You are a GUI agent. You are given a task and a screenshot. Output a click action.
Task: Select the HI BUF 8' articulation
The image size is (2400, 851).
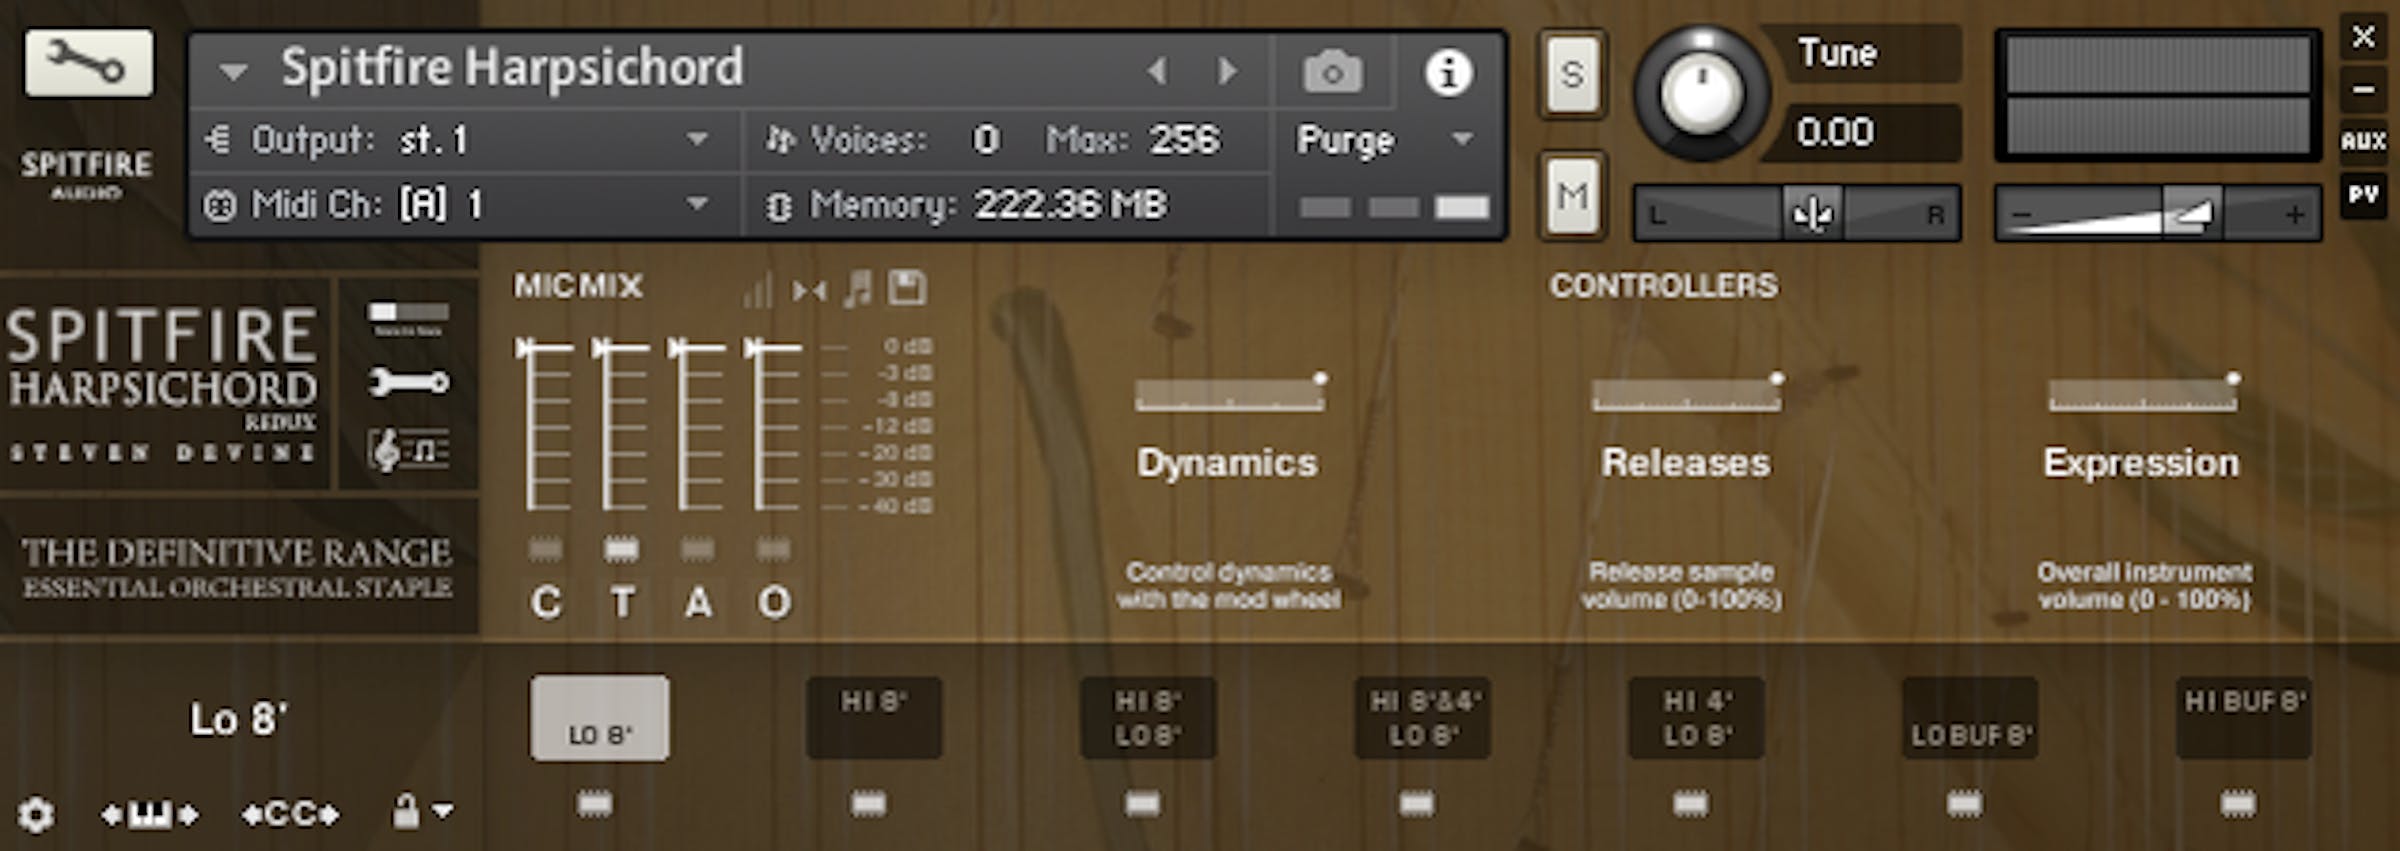pos(2244,717)
